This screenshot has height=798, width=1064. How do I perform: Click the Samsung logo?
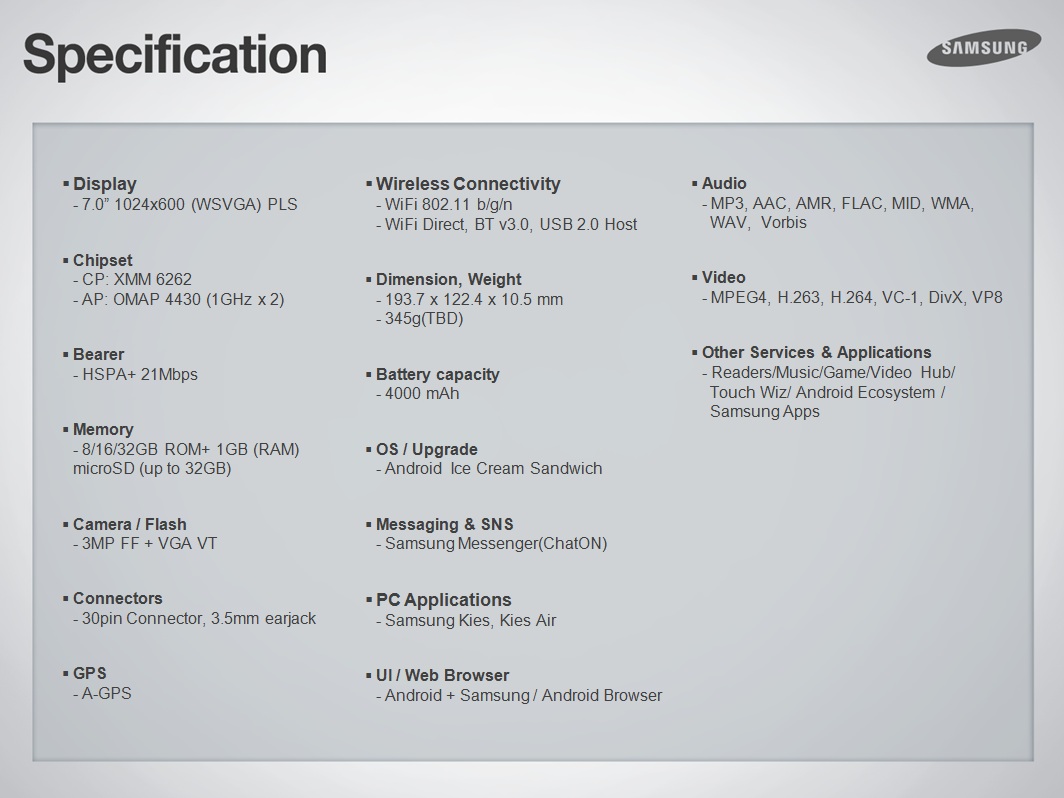click(984, 48)
